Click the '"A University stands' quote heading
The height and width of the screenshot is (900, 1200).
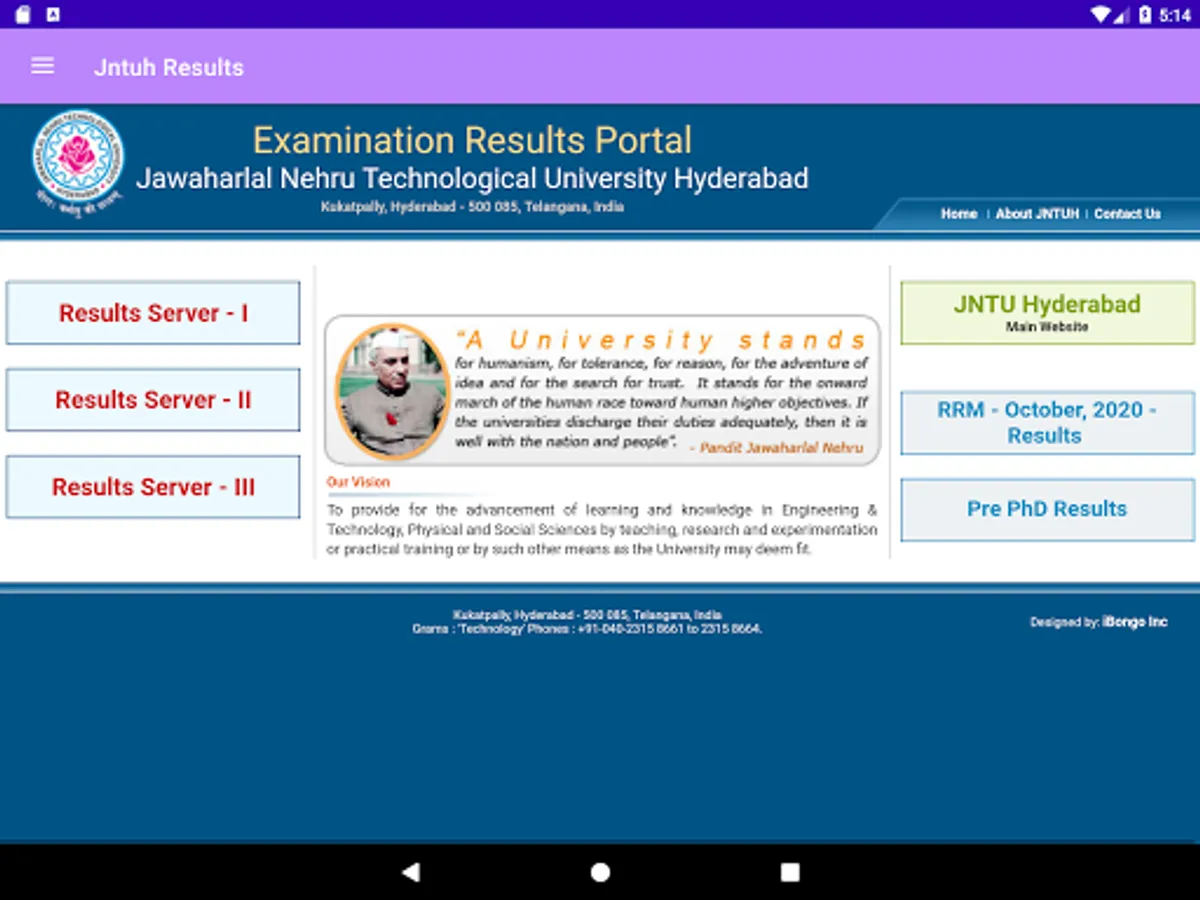tap(661, 340)
